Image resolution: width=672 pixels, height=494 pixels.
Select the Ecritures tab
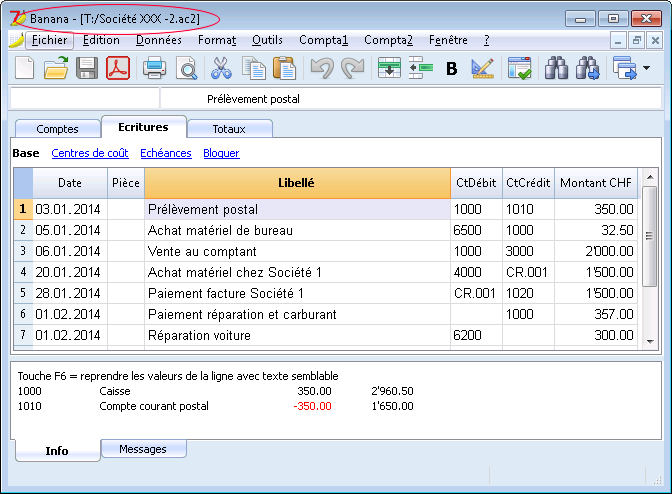144,127
